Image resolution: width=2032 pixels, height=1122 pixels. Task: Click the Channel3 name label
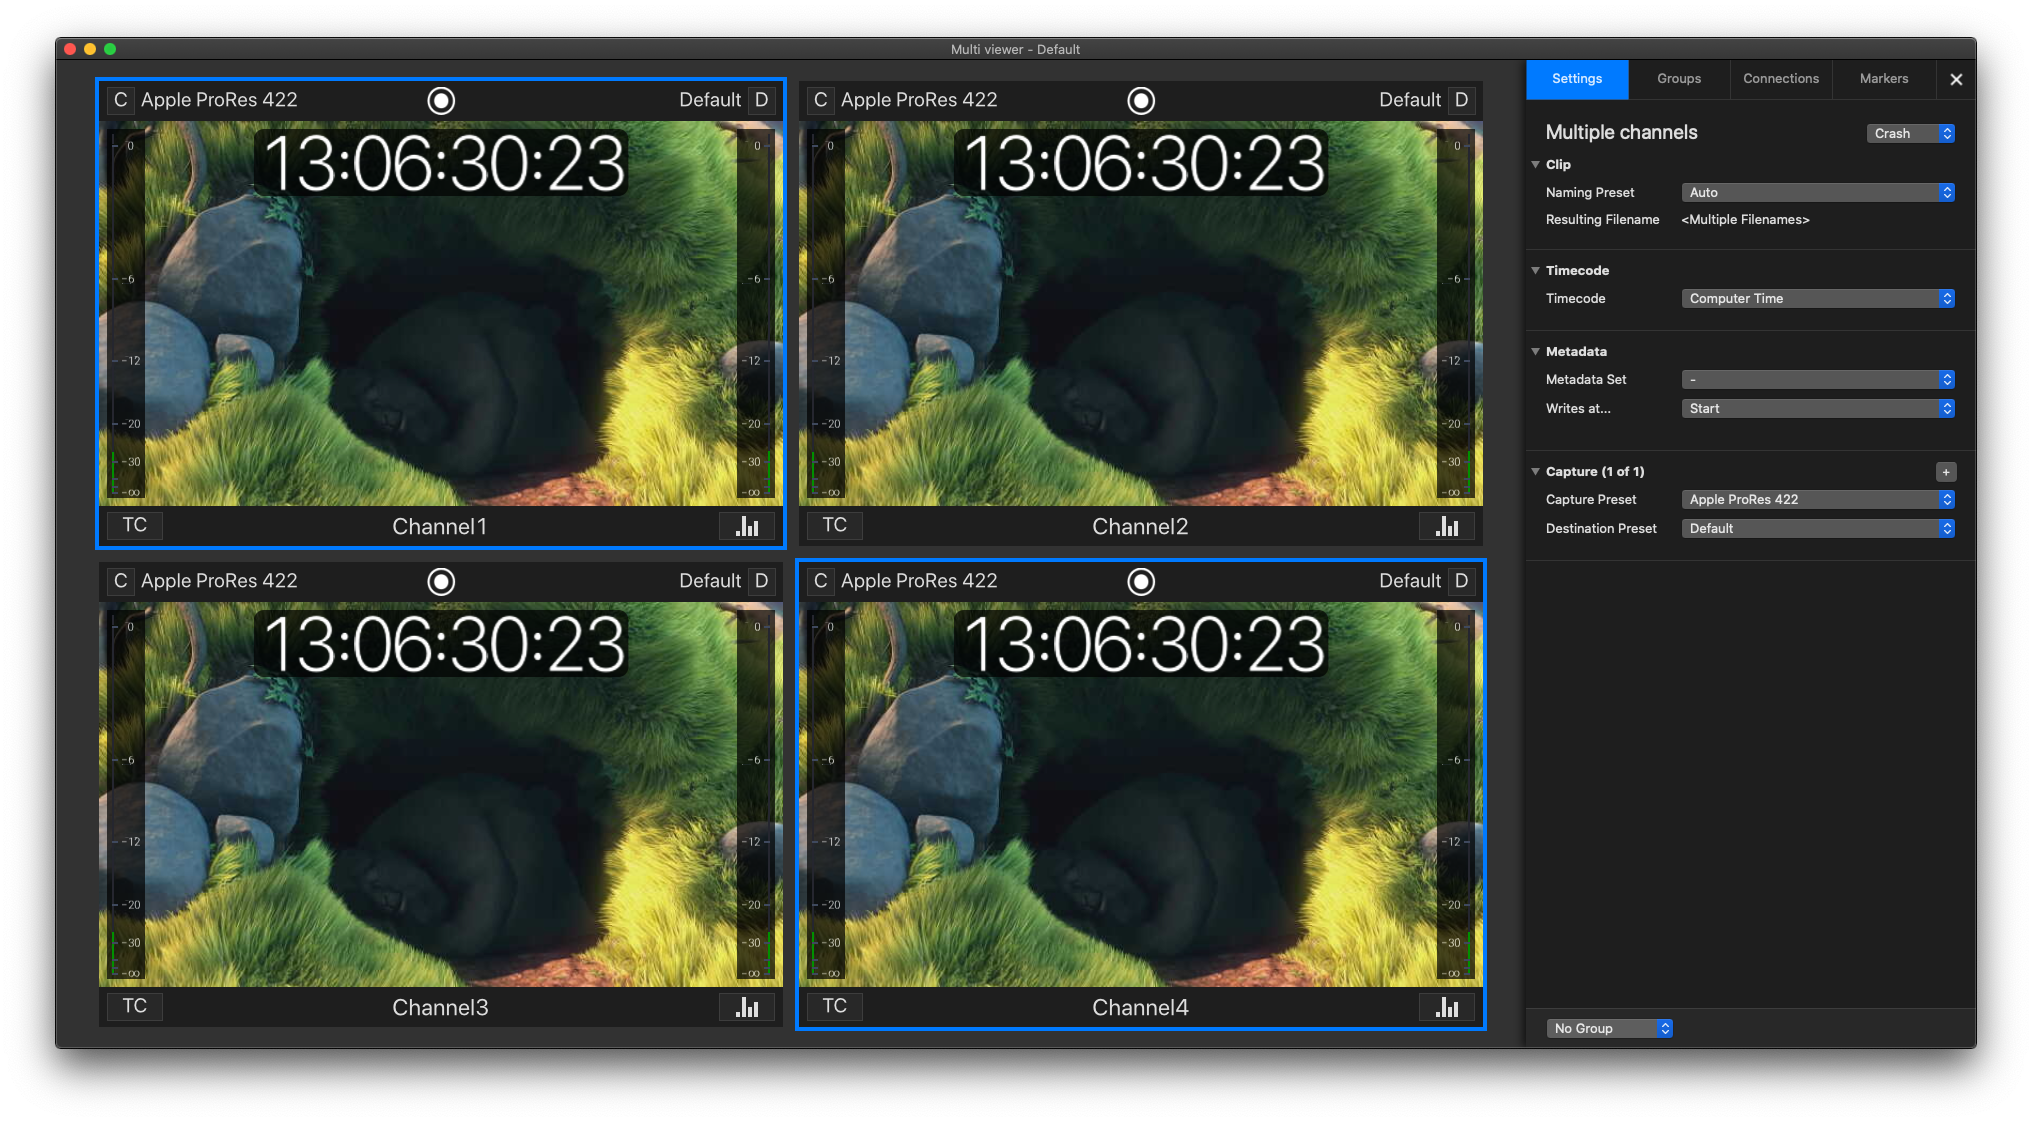440,1008
